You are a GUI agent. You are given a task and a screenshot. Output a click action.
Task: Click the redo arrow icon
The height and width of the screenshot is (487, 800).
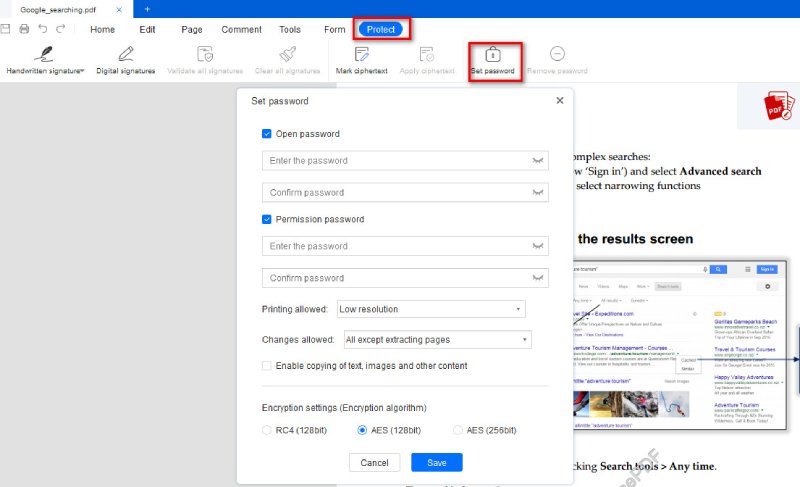pos(61,29)
